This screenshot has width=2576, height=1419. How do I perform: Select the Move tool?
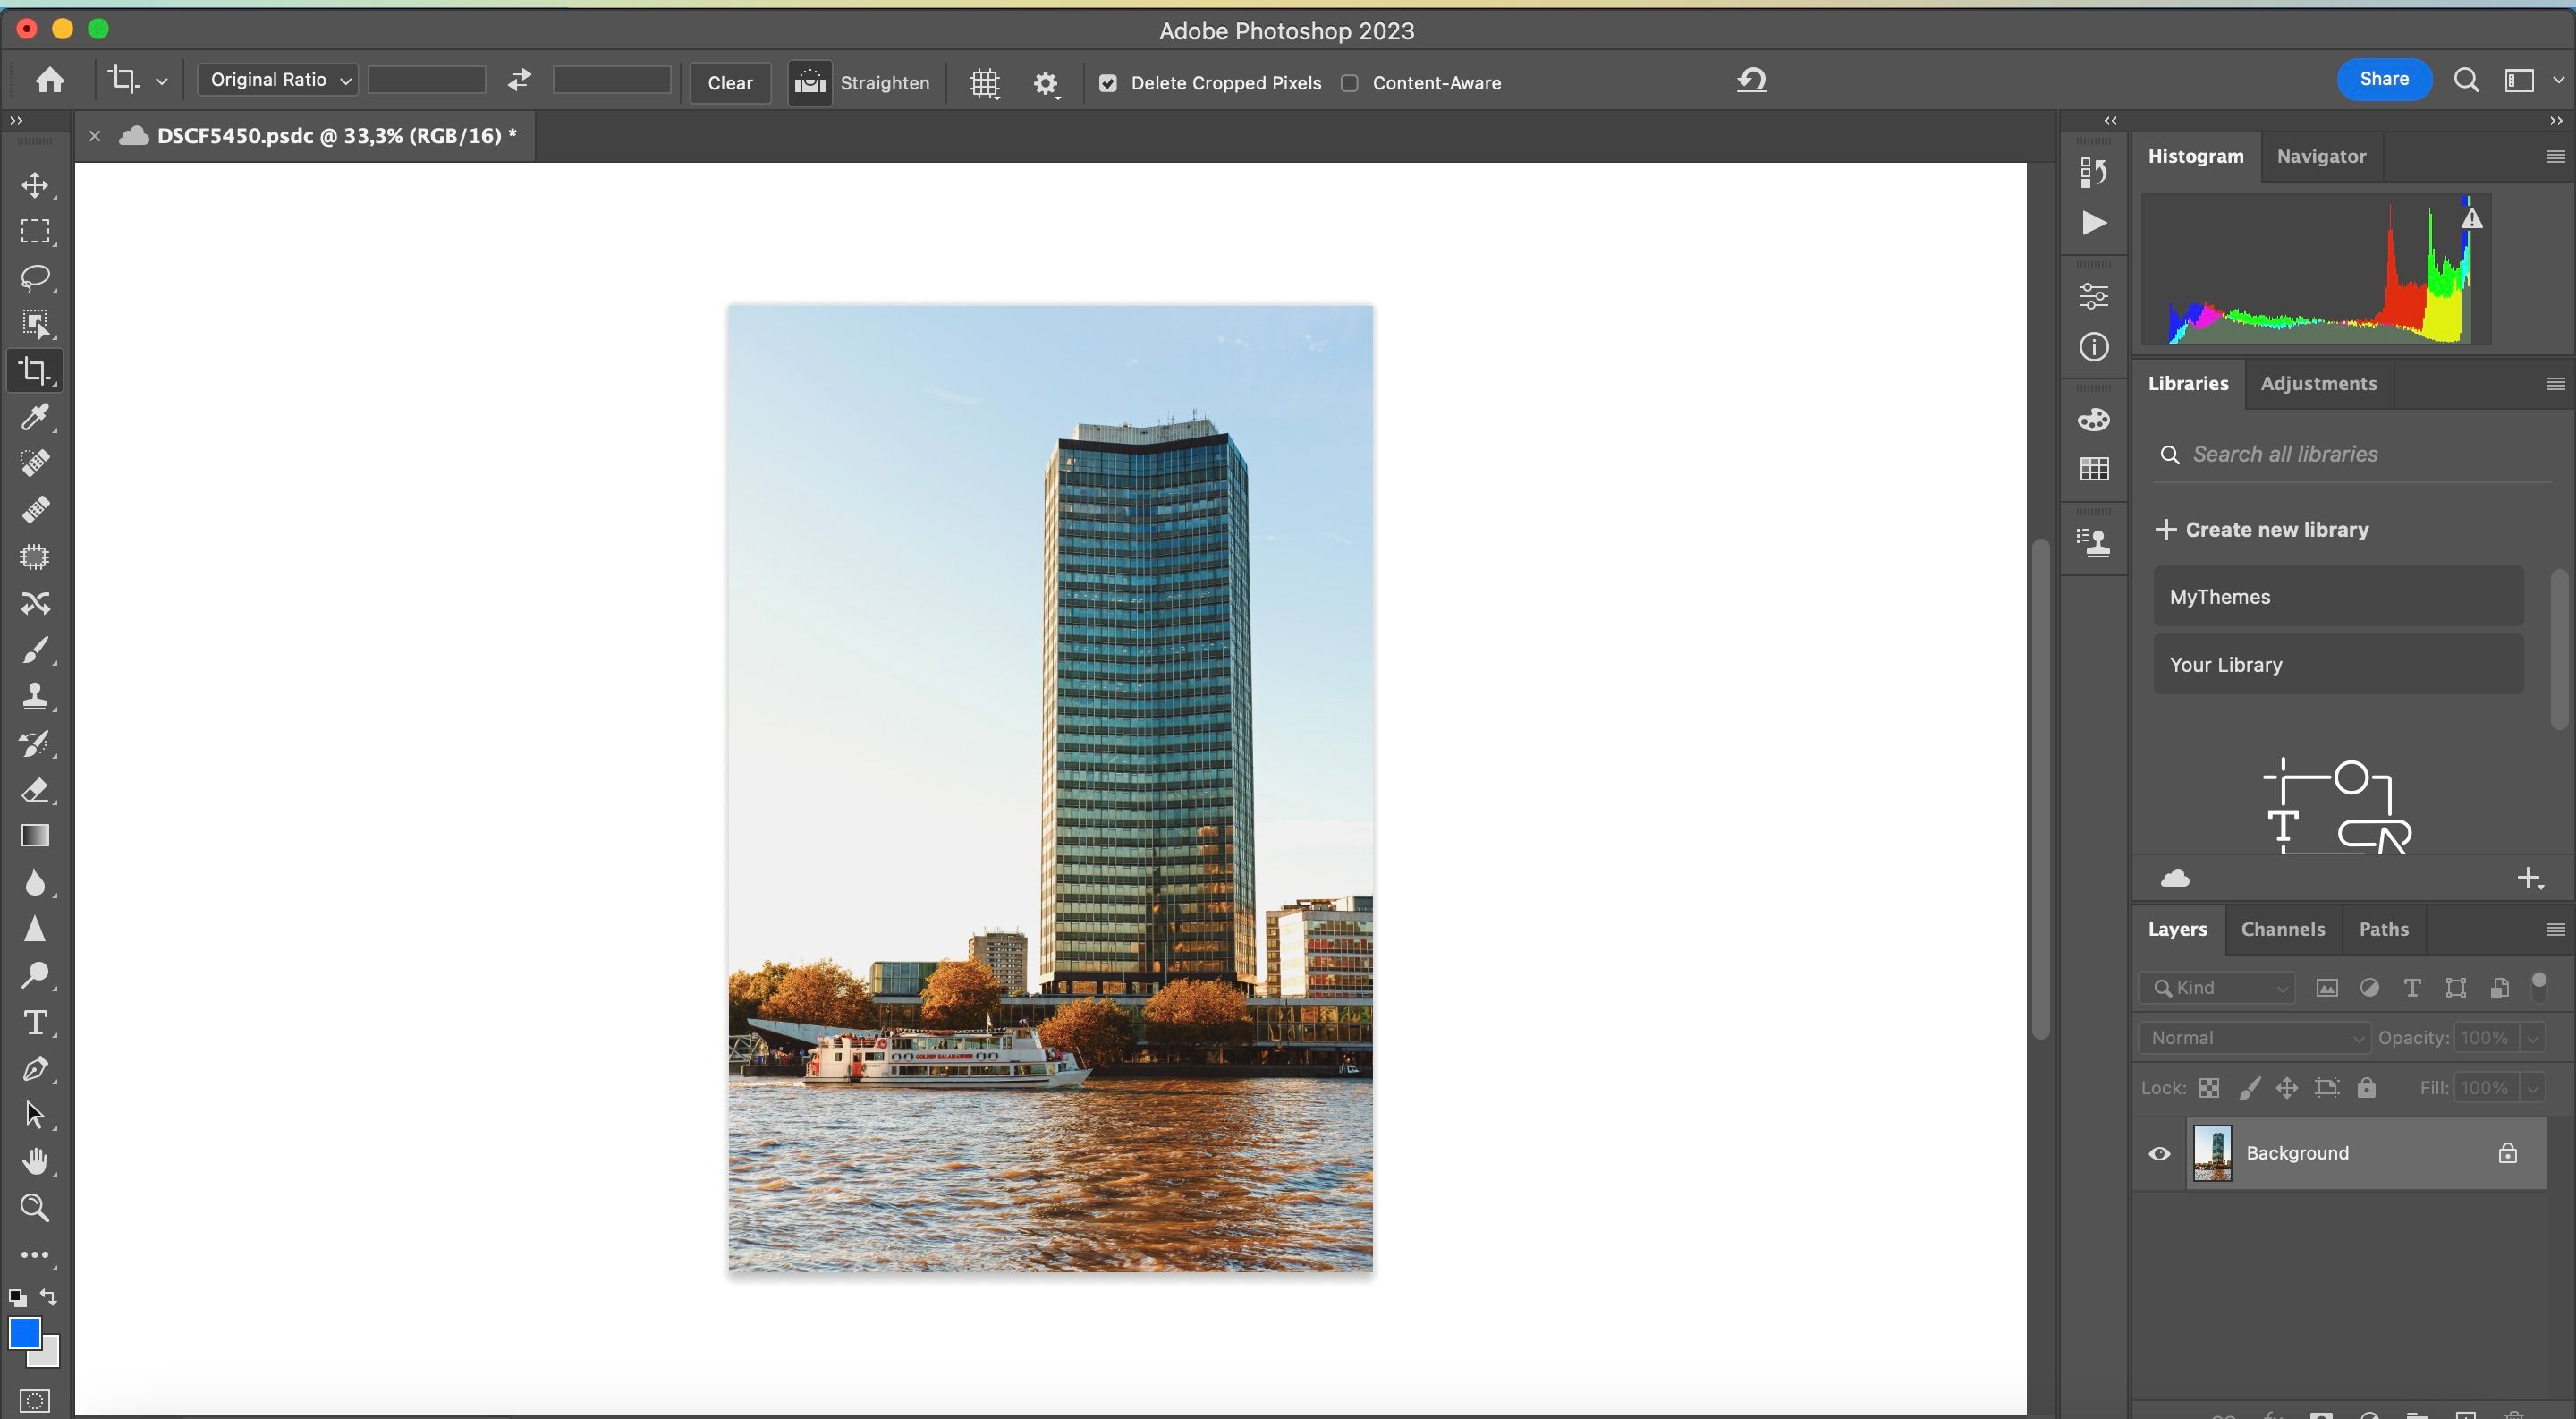(x=36, y=184)
